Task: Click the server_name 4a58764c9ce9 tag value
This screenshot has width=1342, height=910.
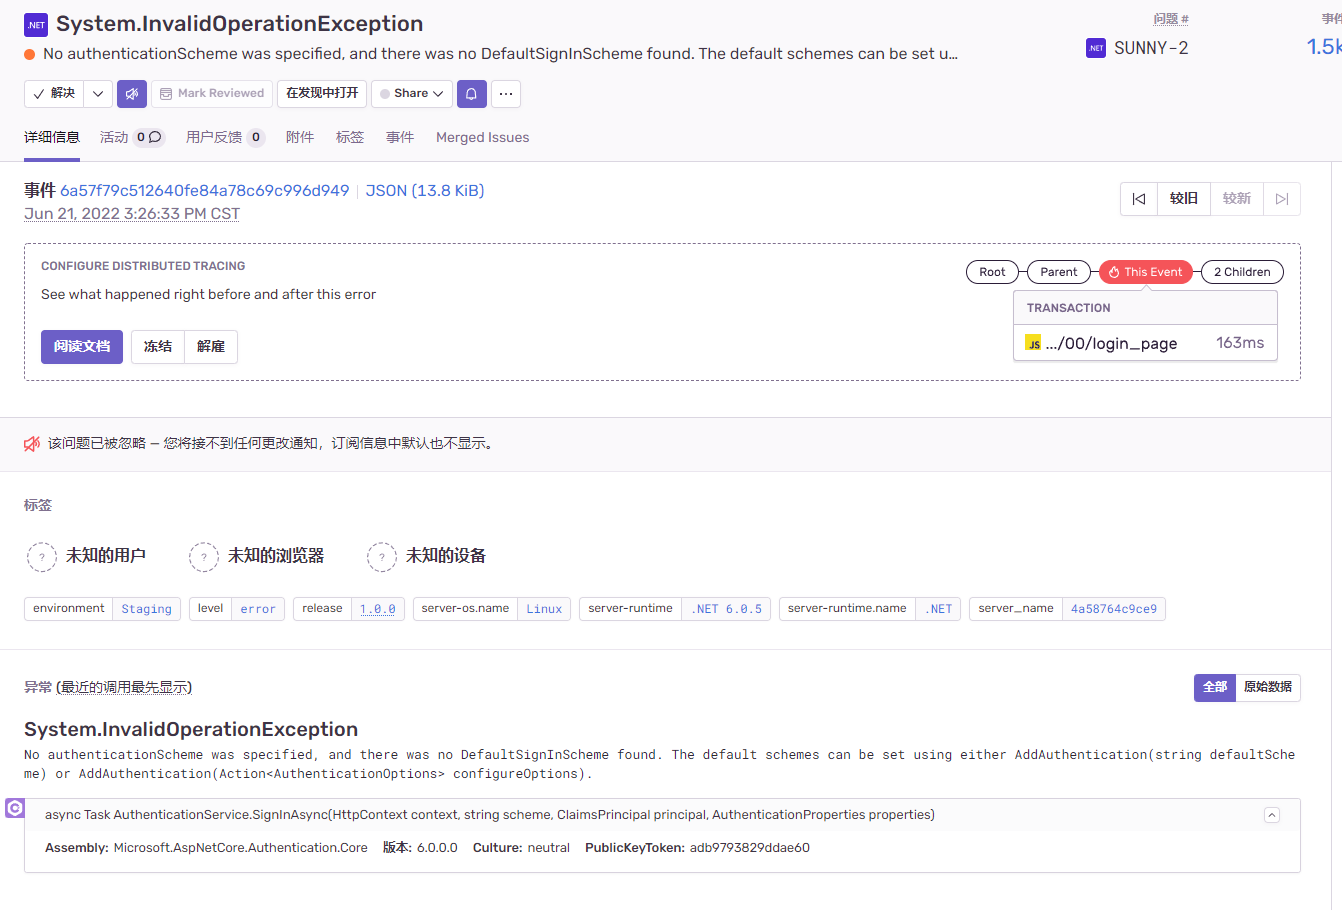Action: pyautogui.click(x=1114, y=609)
